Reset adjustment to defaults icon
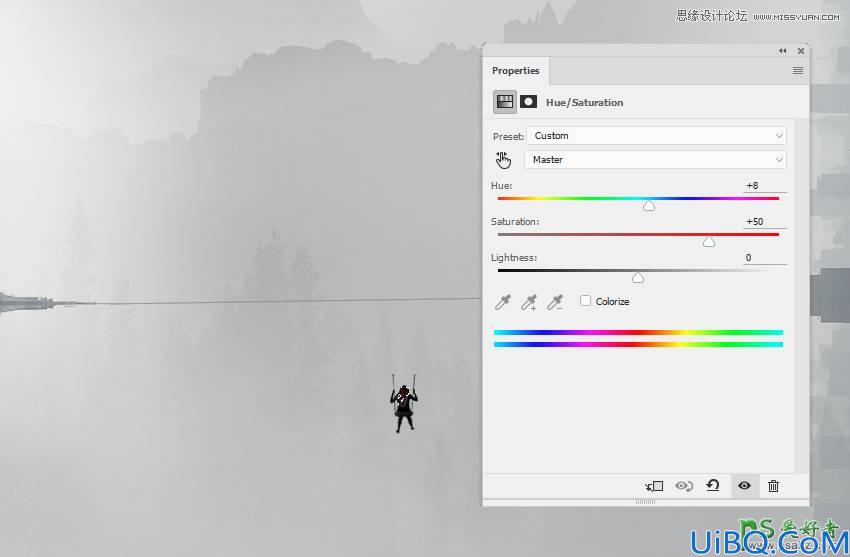 713,485
